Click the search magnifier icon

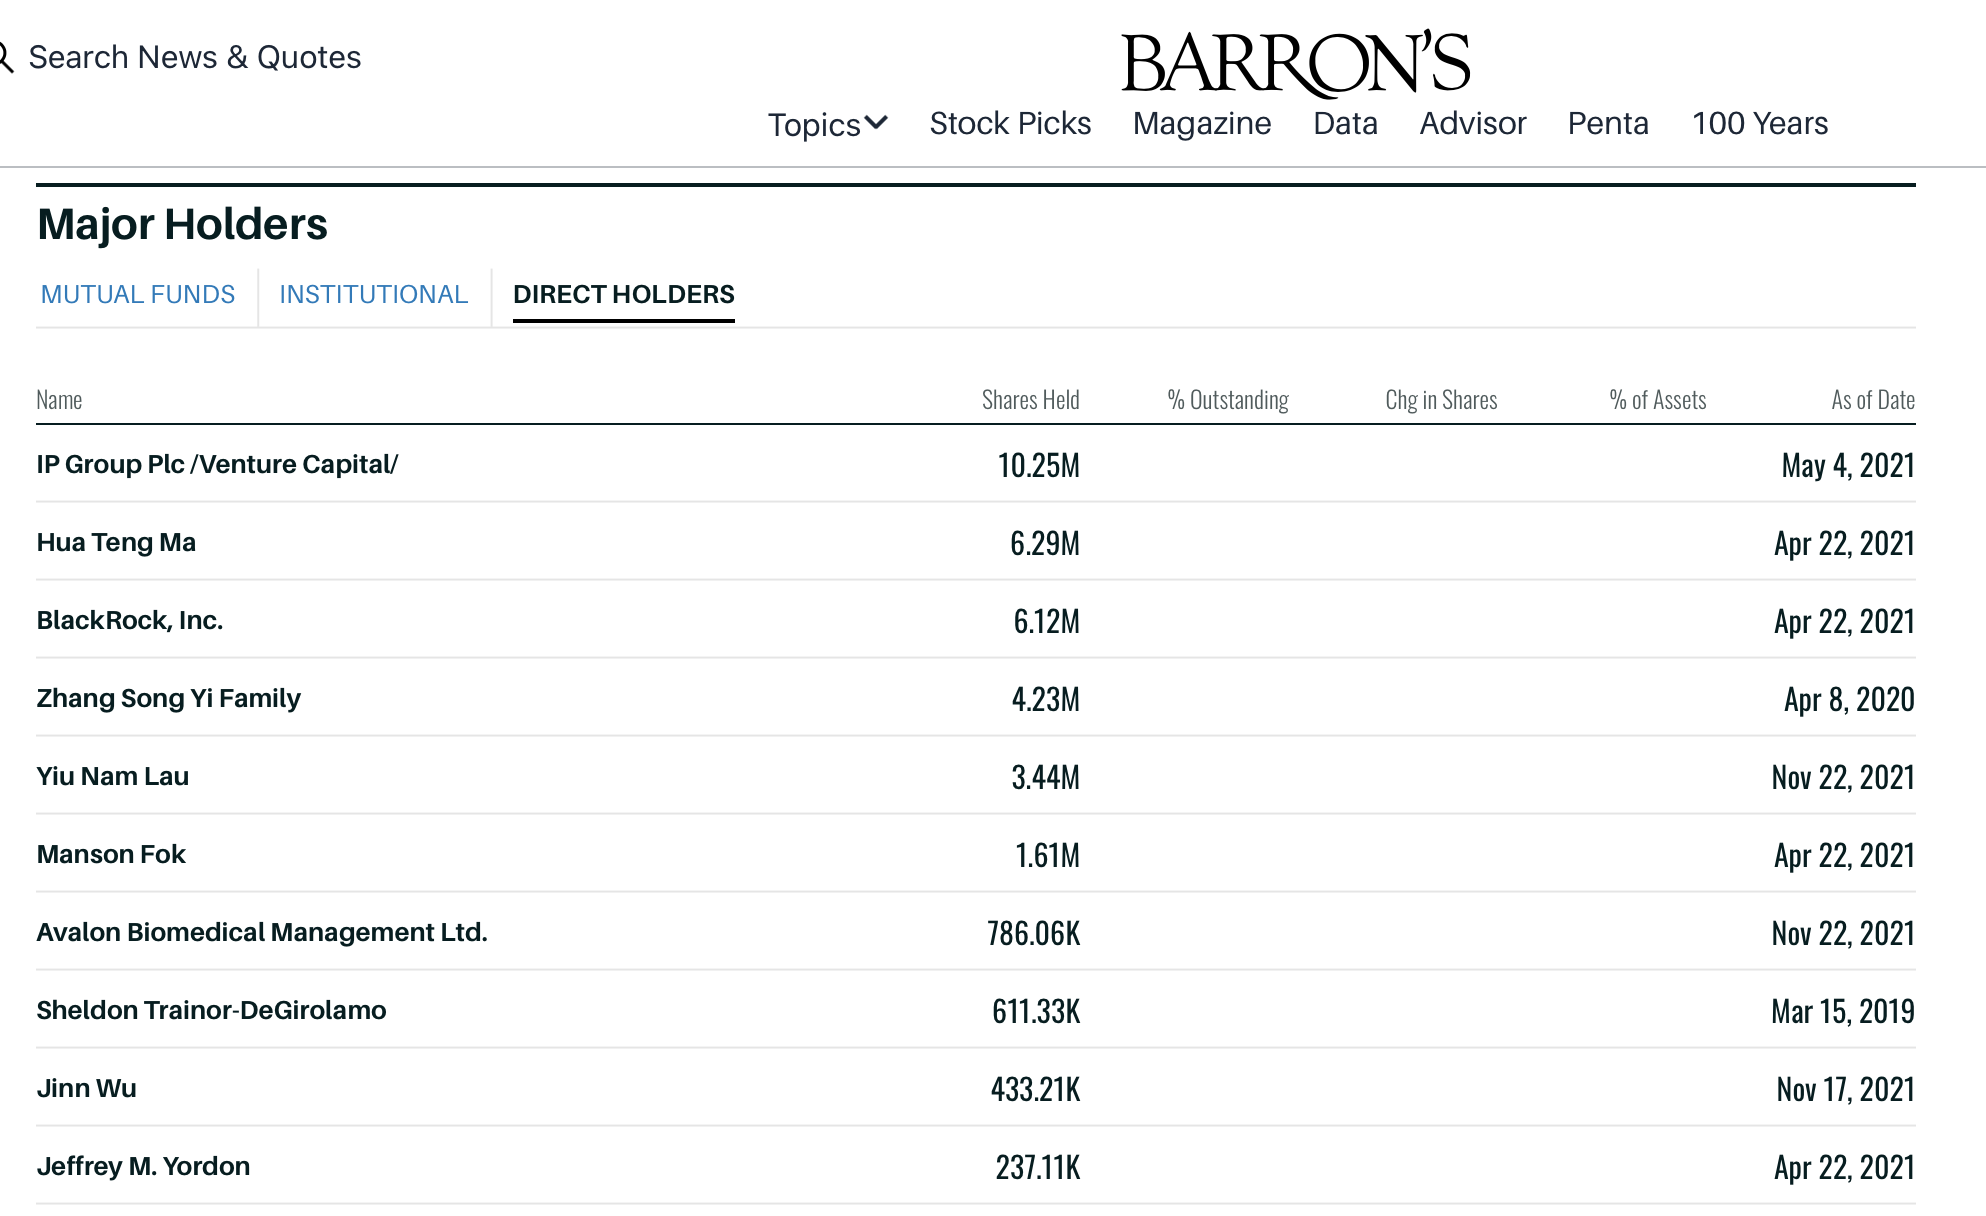pyautogui.click(x=6, y=58)
